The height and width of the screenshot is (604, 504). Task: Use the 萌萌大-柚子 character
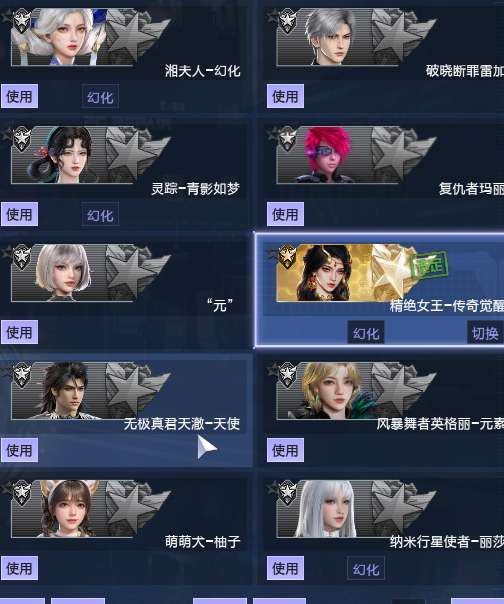point(19,568)
